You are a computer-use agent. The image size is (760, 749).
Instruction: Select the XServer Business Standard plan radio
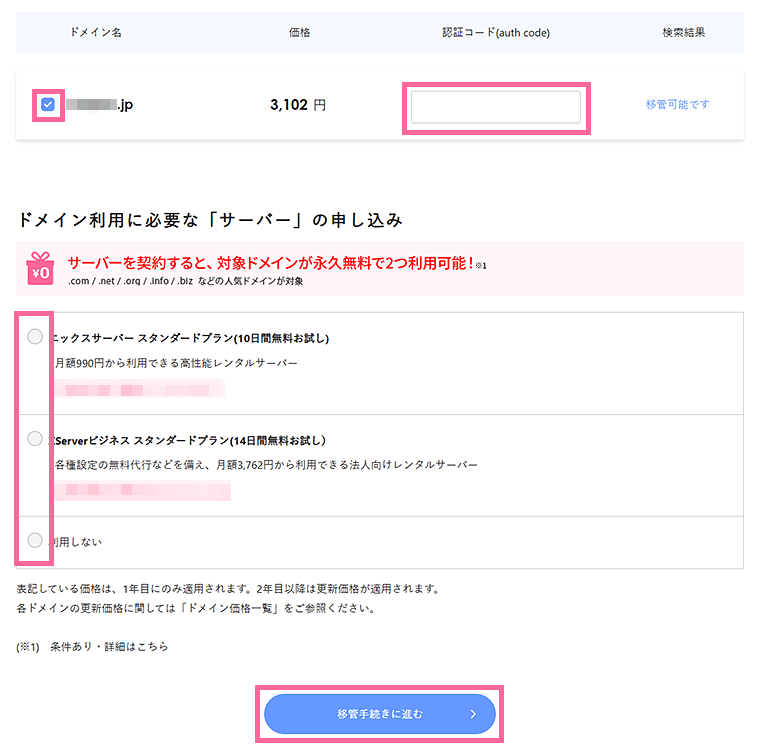pyautogui.click(x=35, y=438)
